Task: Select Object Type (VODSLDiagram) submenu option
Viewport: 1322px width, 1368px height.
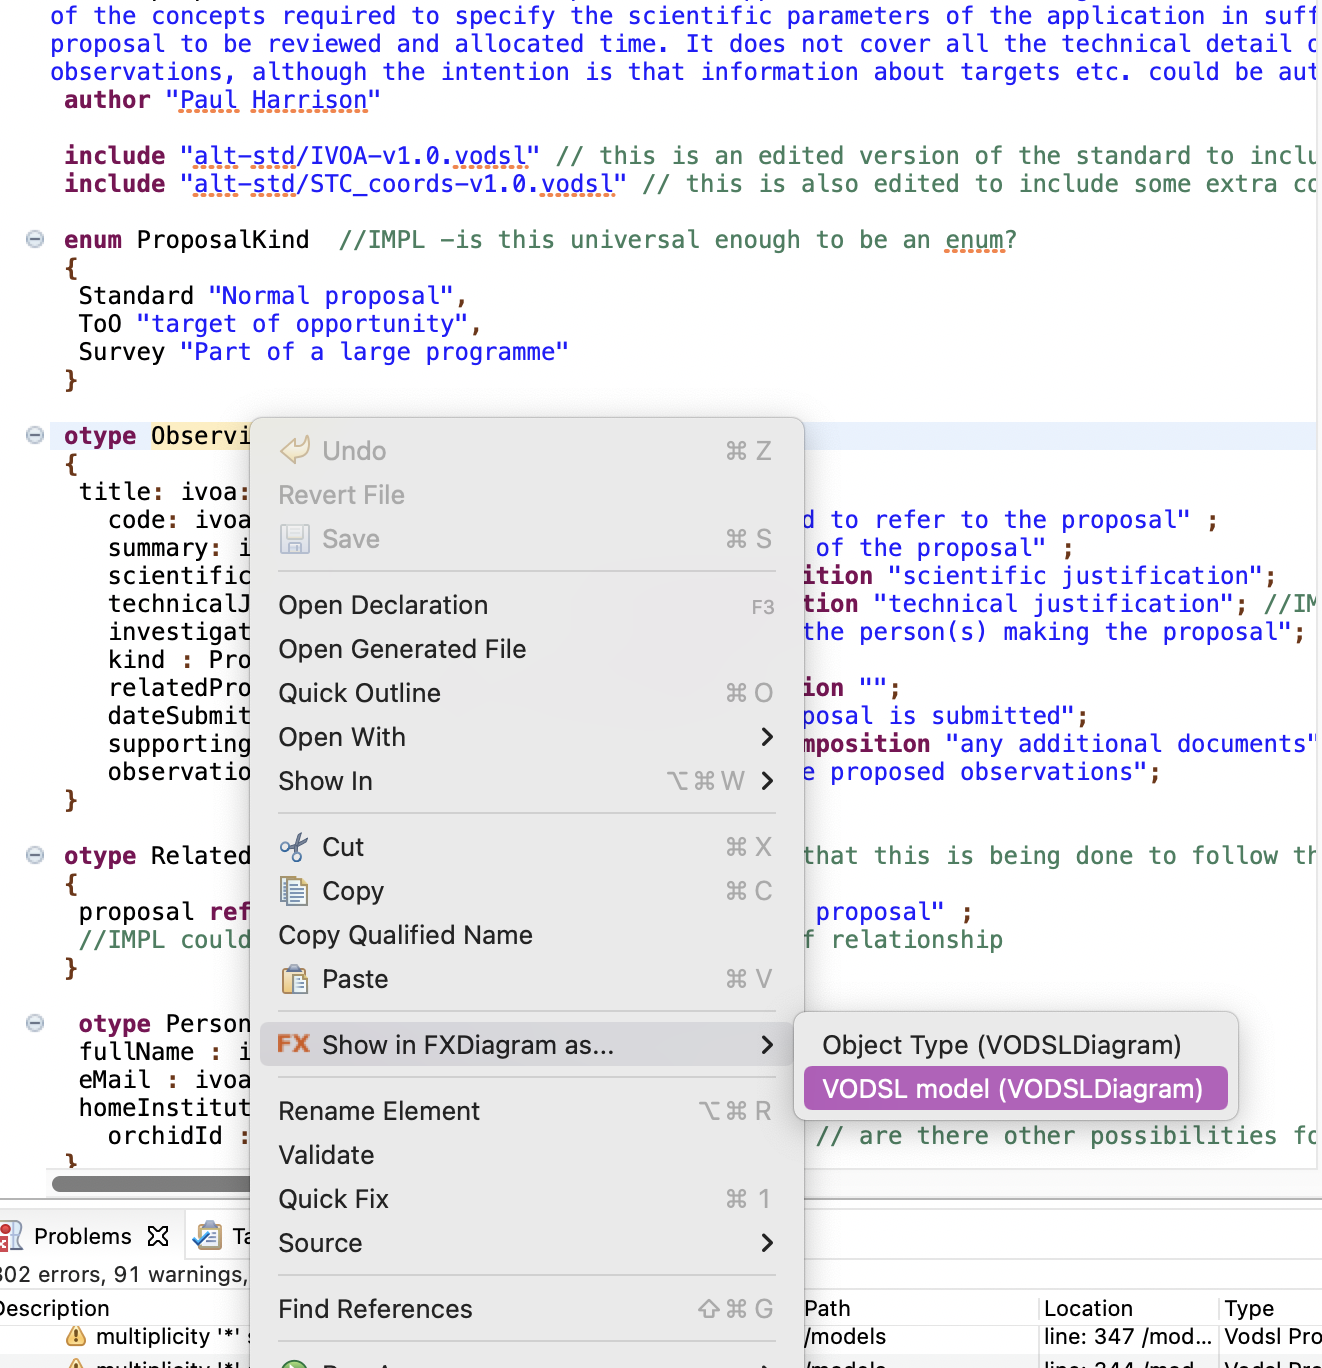Action: click(x=1016, y=1045)
